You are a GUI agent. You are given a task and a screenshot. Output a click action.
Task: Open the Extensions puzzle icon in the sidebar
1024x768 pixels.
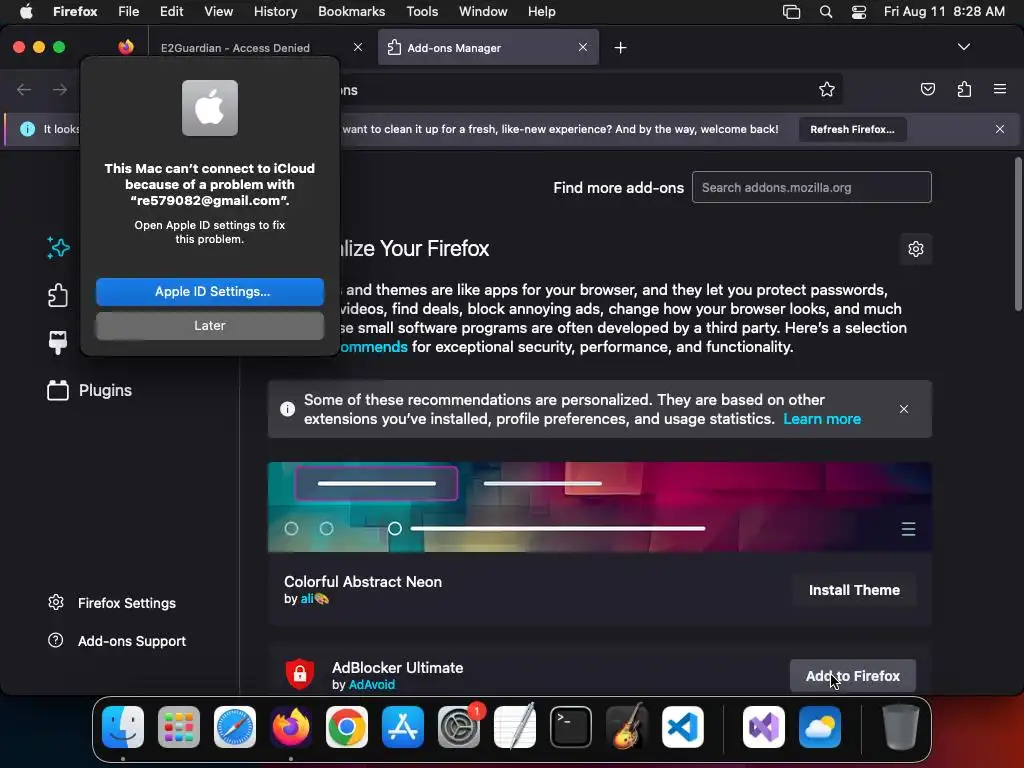[x=58, y=295]
